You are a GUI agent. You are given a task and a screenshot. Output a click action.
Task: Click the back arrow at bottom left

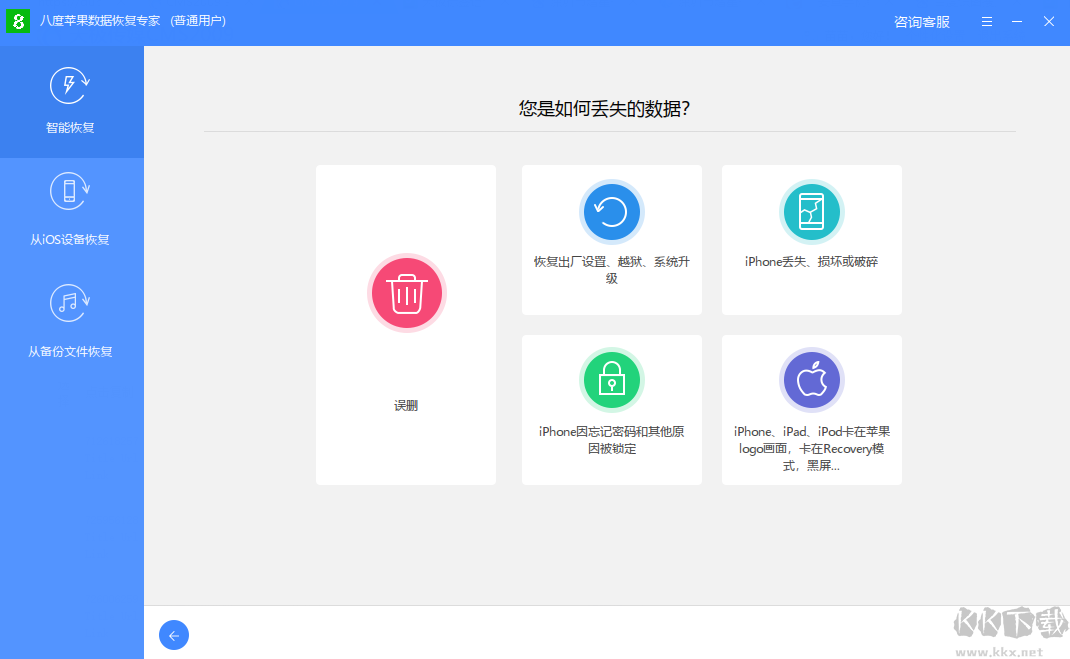pos(174,635)
